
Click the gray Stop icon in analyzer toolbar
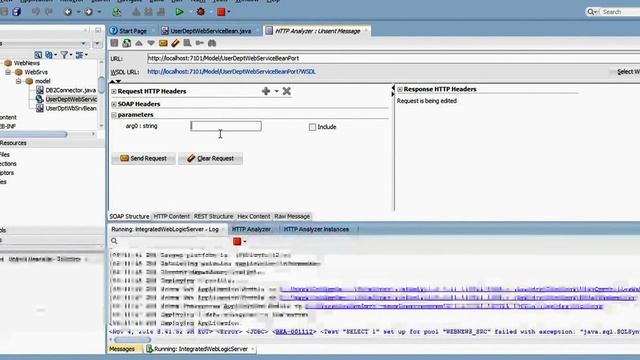click(114, 43)
